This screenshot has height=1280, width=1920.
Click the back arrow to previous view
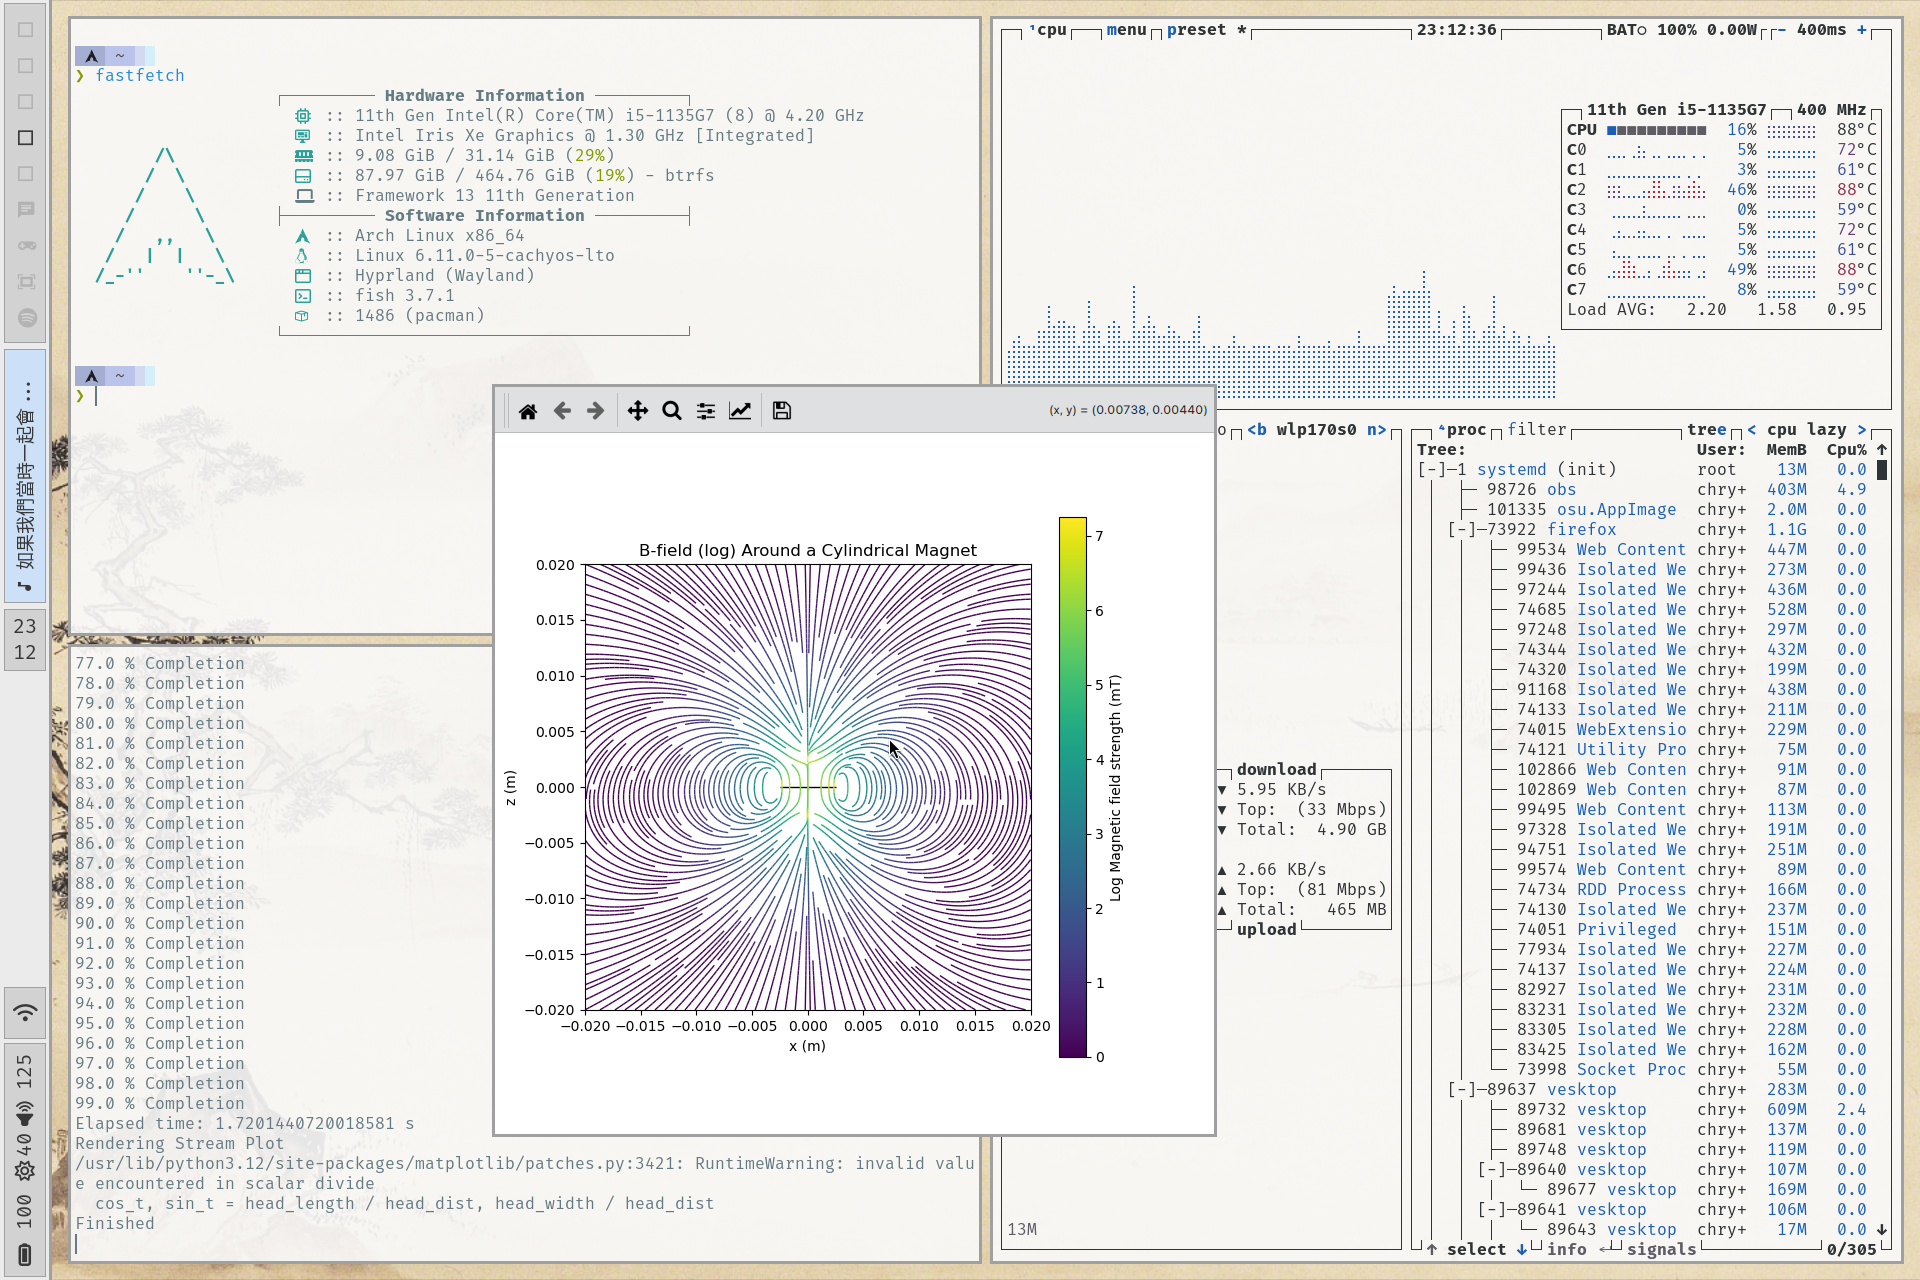coord(562,411)
